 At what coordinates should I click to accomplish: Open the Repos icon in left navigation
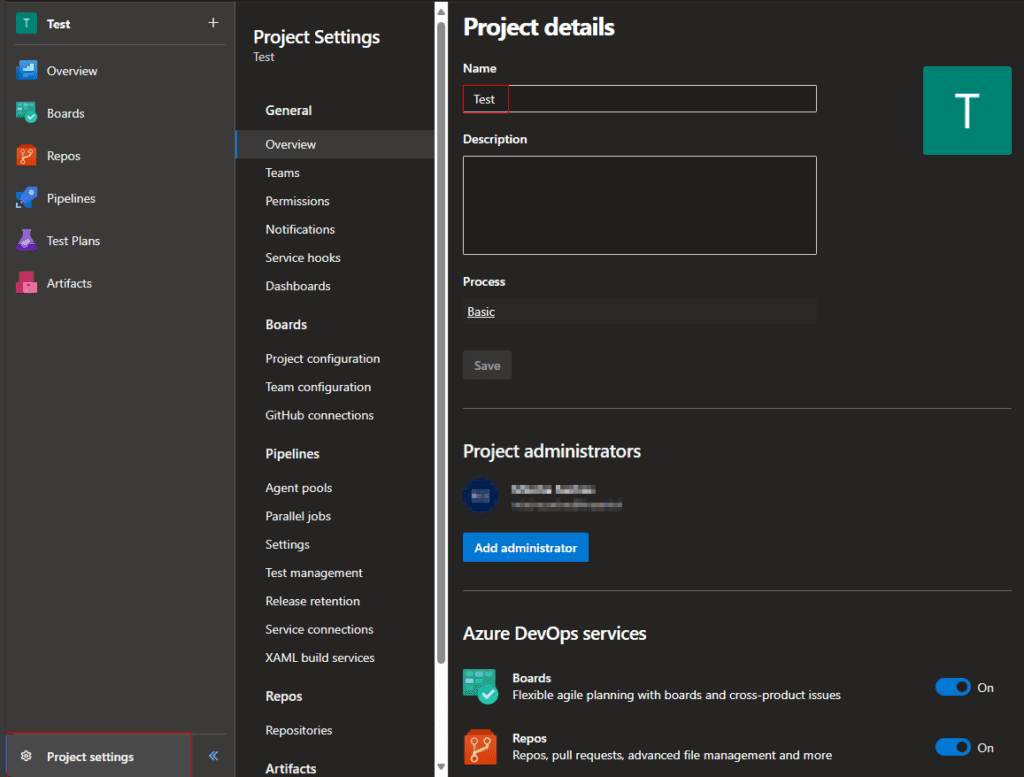click(27, 156)
